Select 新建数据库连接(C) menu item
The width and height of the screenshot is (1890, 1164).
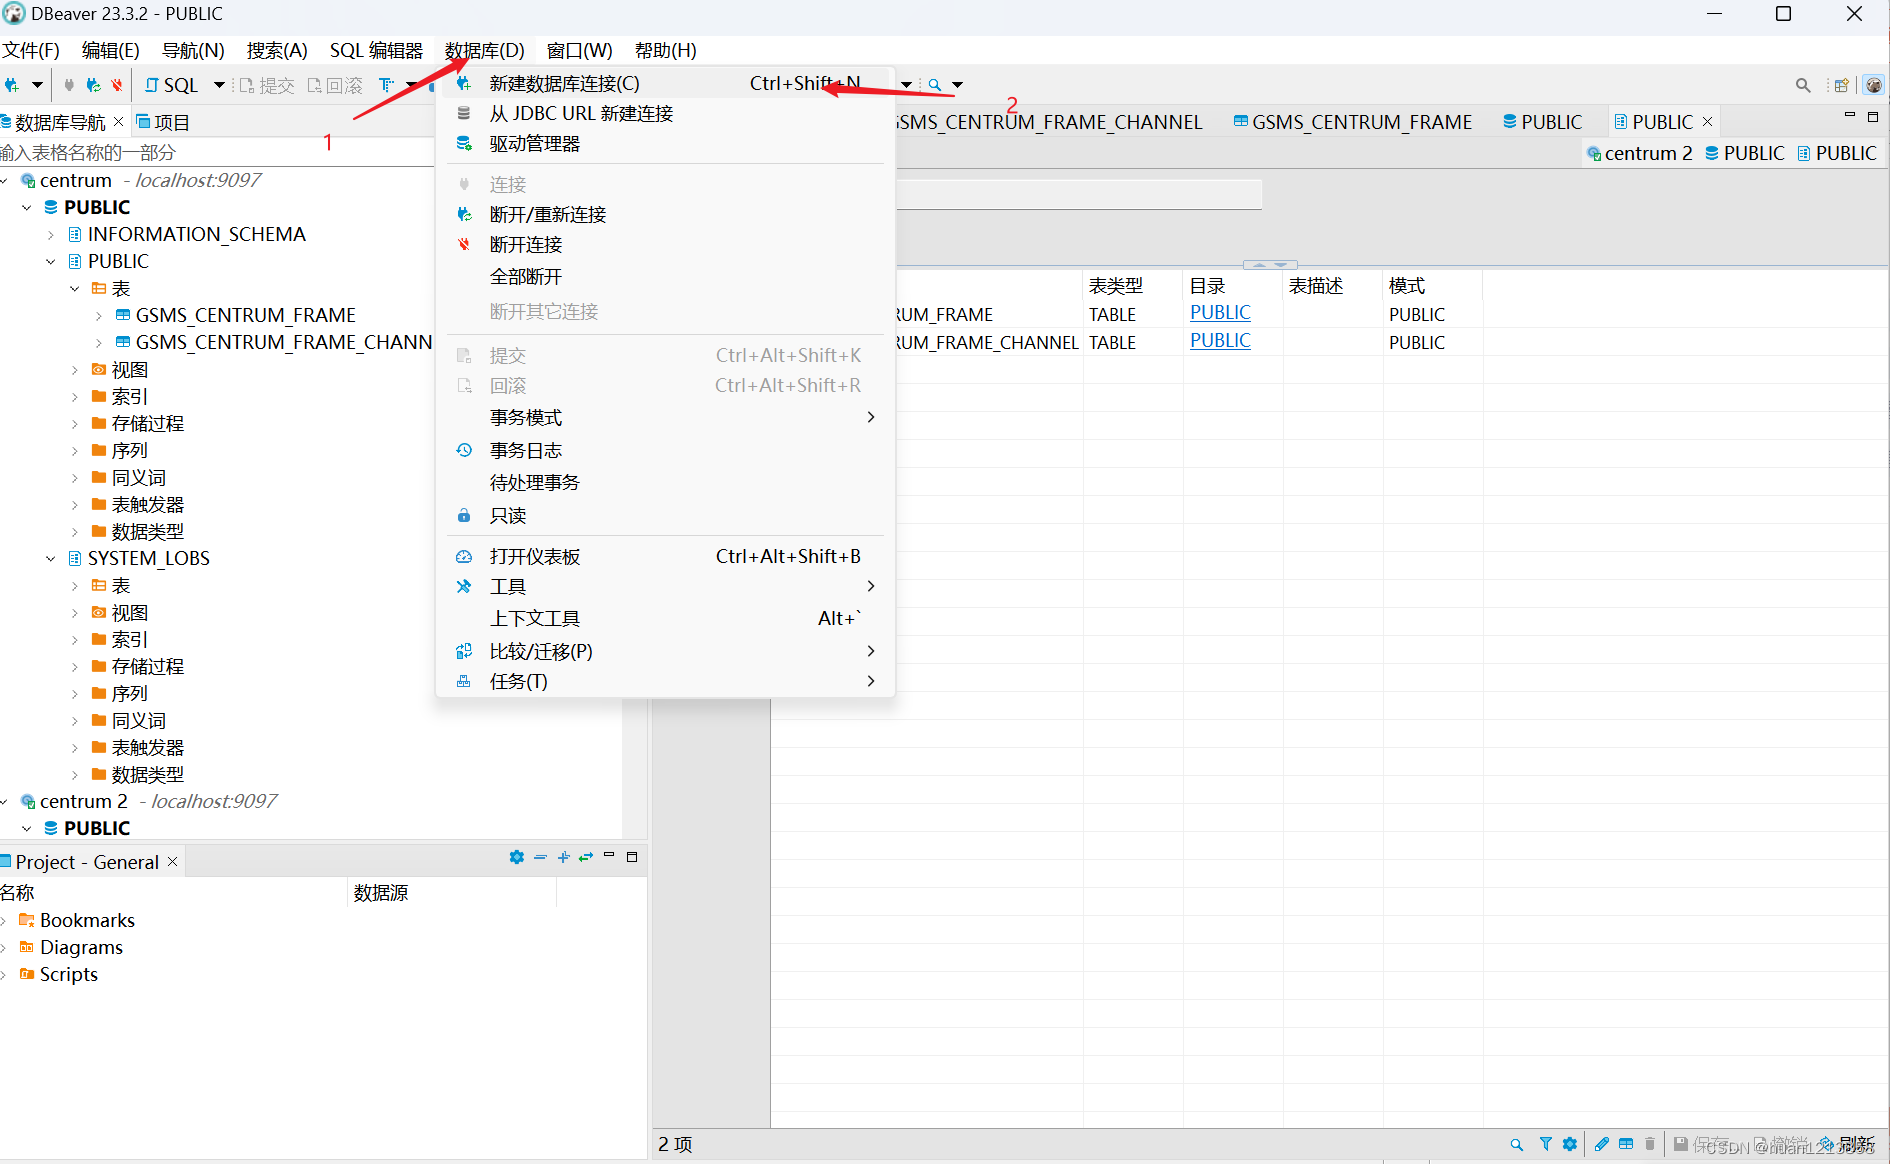coord(665,83)
